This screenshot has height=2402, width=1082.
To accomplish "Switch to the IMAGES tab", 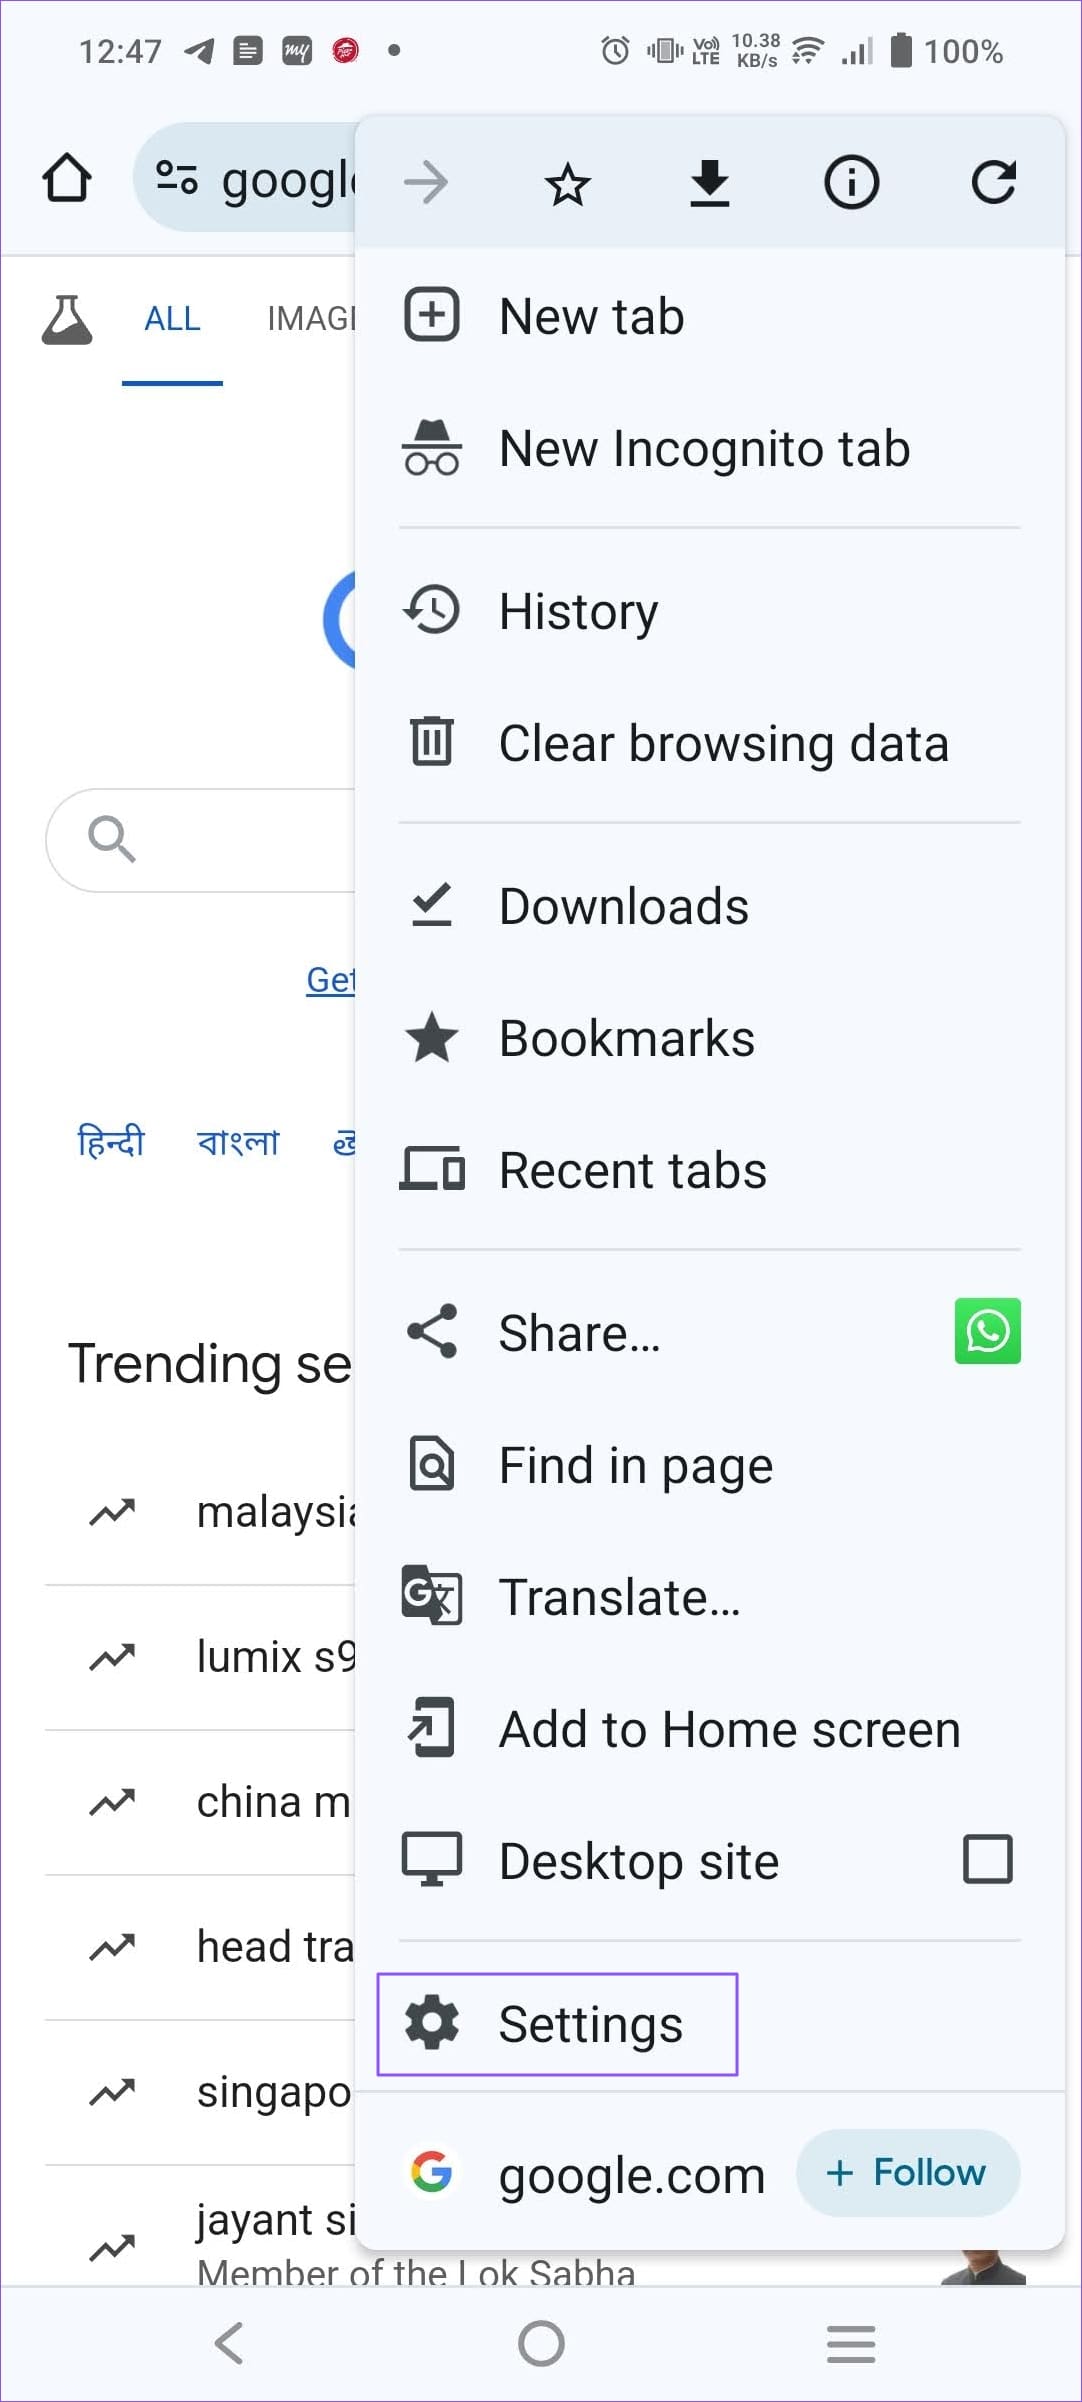I will pos(312,318).
